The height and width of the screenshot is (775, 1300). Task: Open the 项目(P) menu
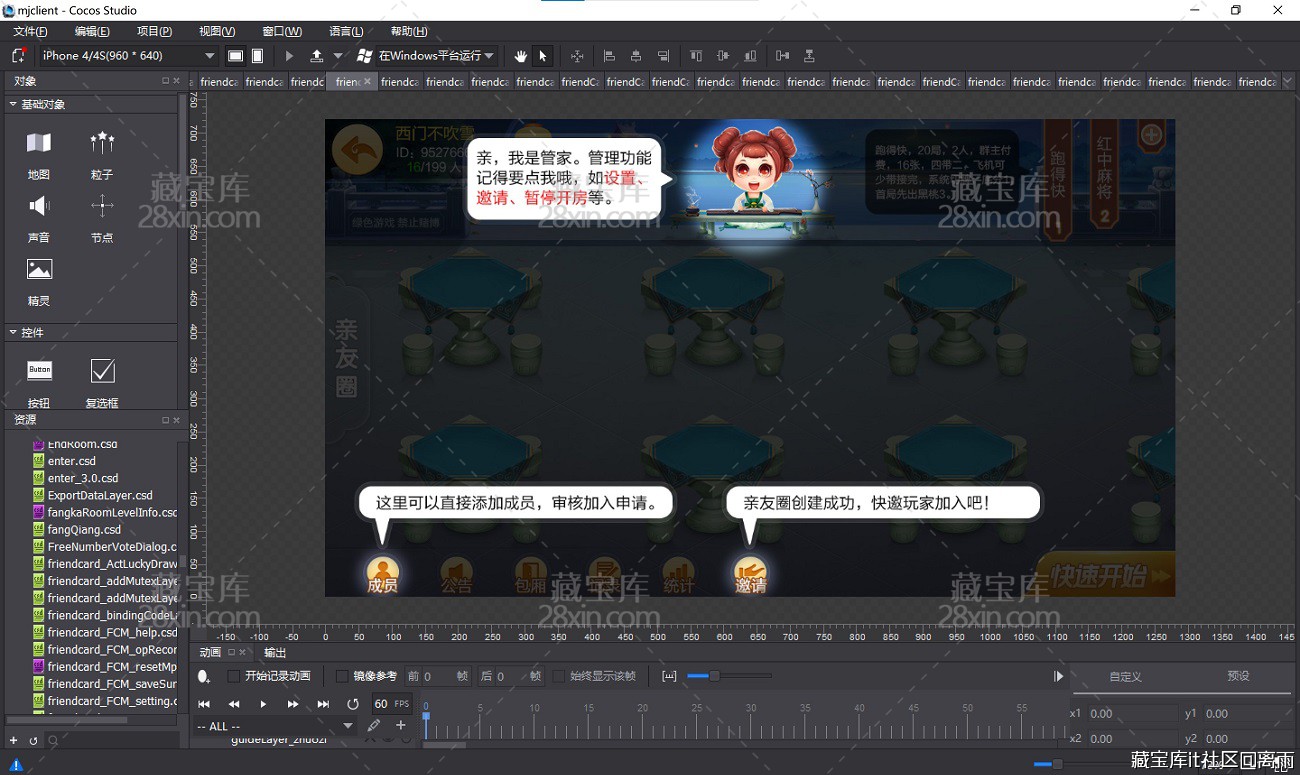tap(154, 31)
